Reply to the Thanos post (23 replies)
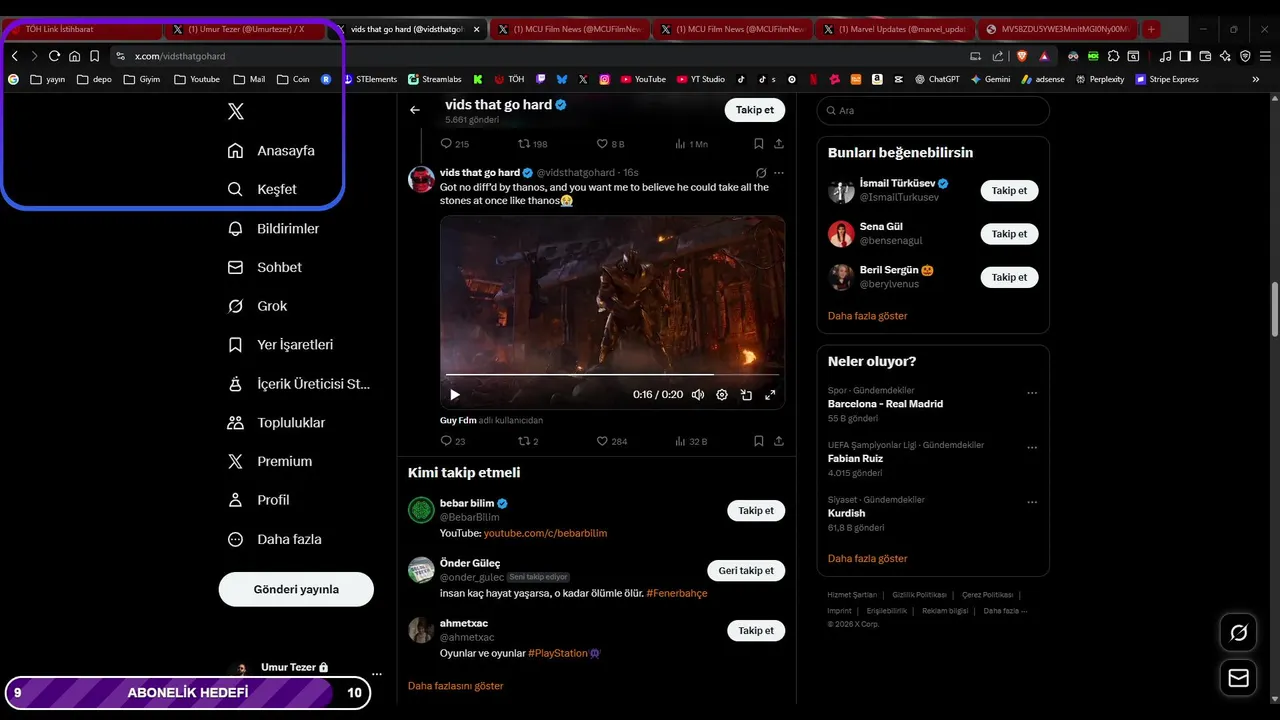 point(453,441)
